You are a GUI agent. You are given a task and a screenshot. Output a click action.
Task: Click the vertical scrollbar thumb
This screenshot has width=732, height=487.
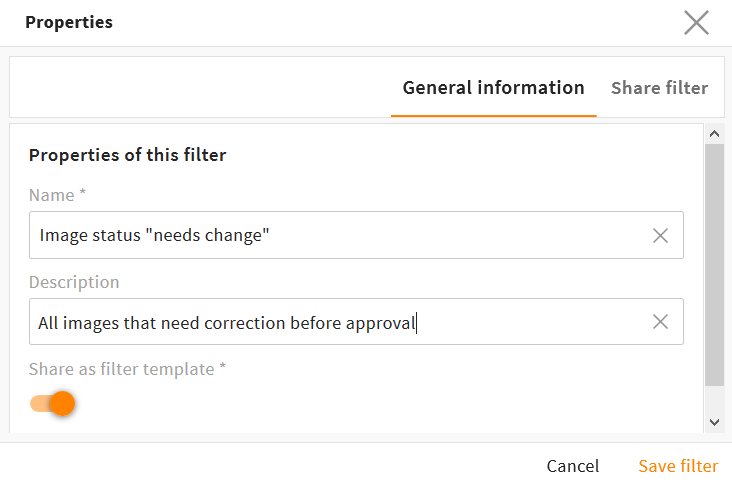(714, 265)
